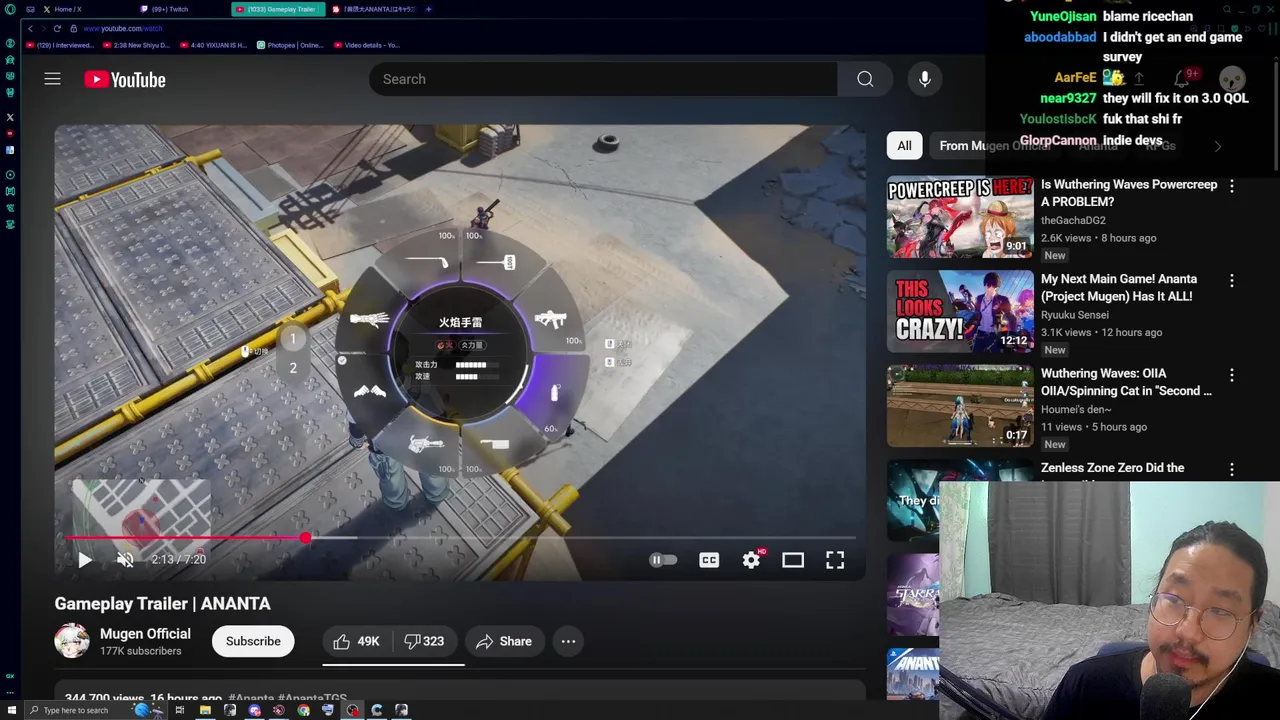This screenshot has height=720, width=1280.
Task: Open options for My Next Main Game video
Action: tap(1232, 281)
